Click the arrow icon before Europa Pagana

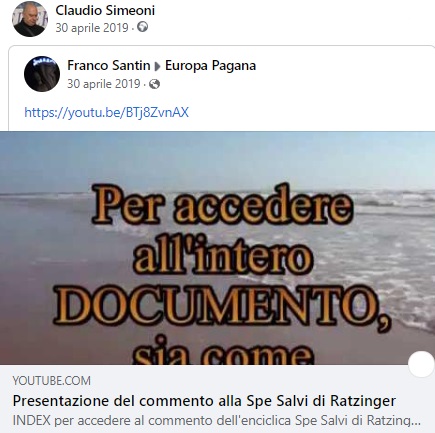click(157, 66)
